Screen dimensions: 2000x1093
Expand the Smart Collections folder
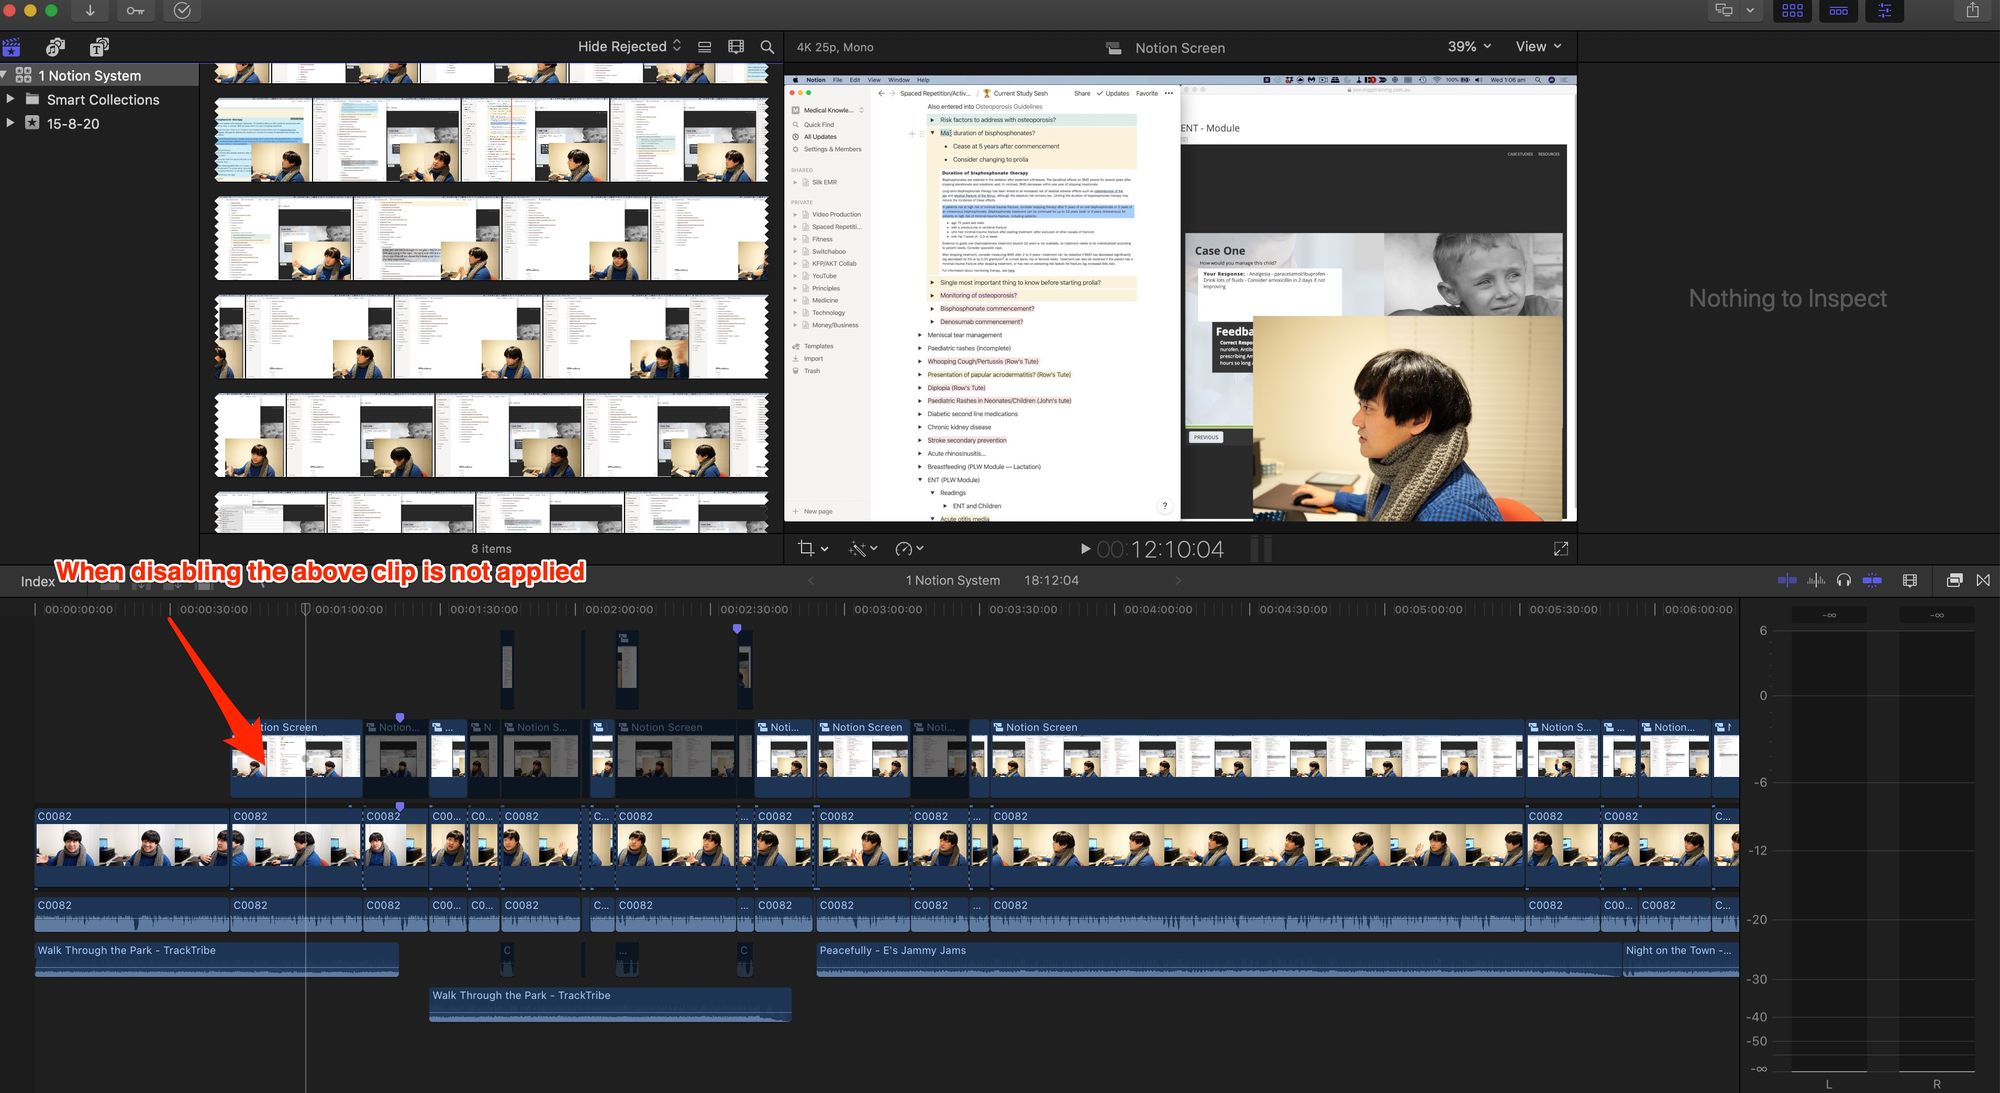(x=10, y=99)
